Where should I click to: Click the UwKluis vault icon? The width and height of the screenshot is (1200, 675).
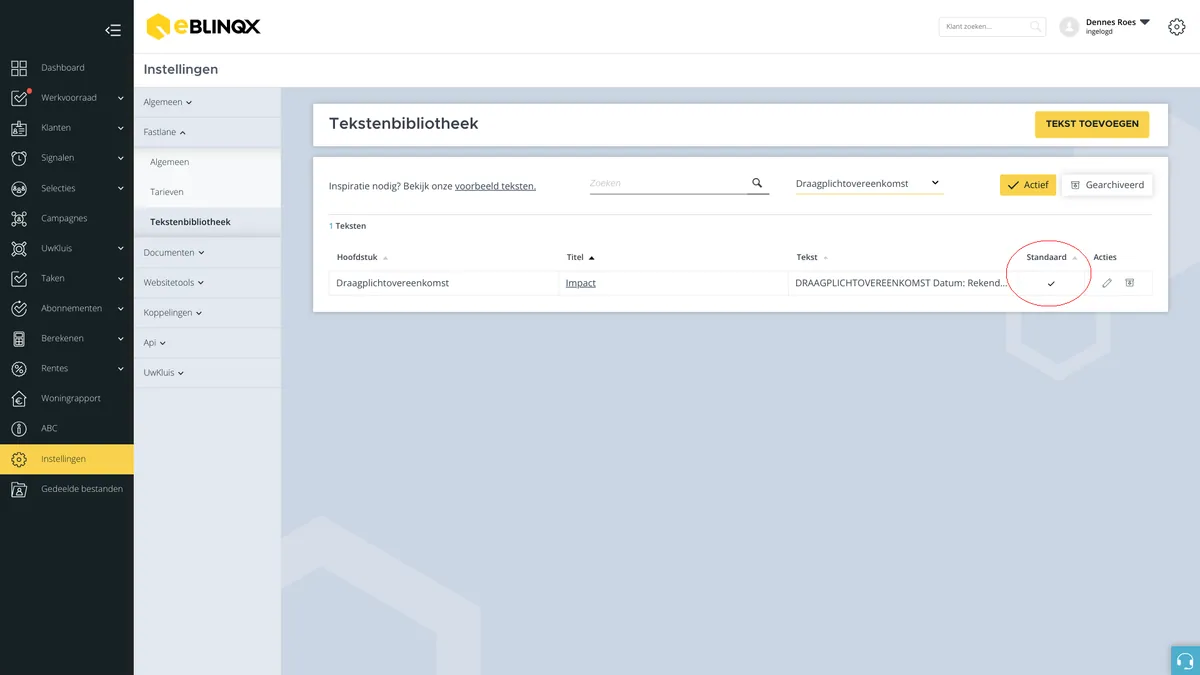(x=19, y=248)
